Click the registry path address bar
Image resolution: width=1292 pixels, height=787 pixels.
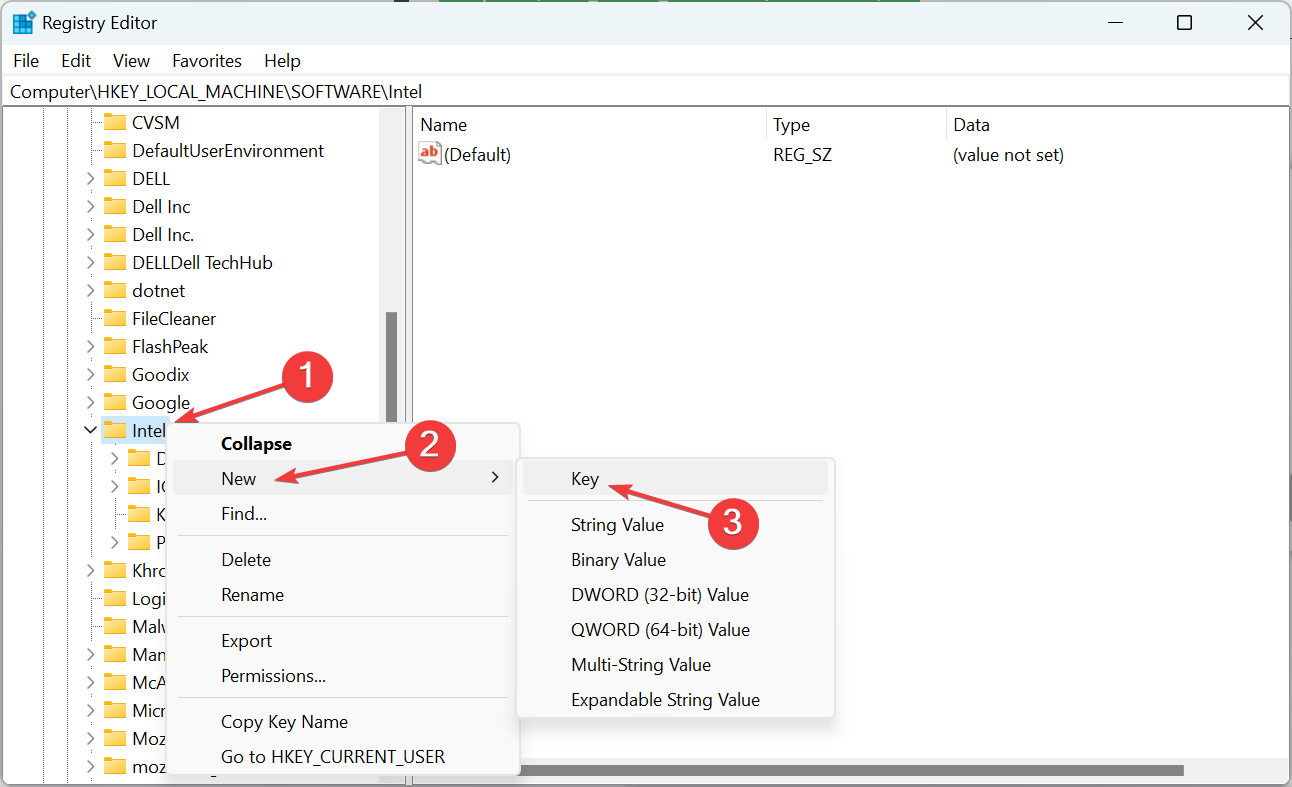tap(646, 91)
